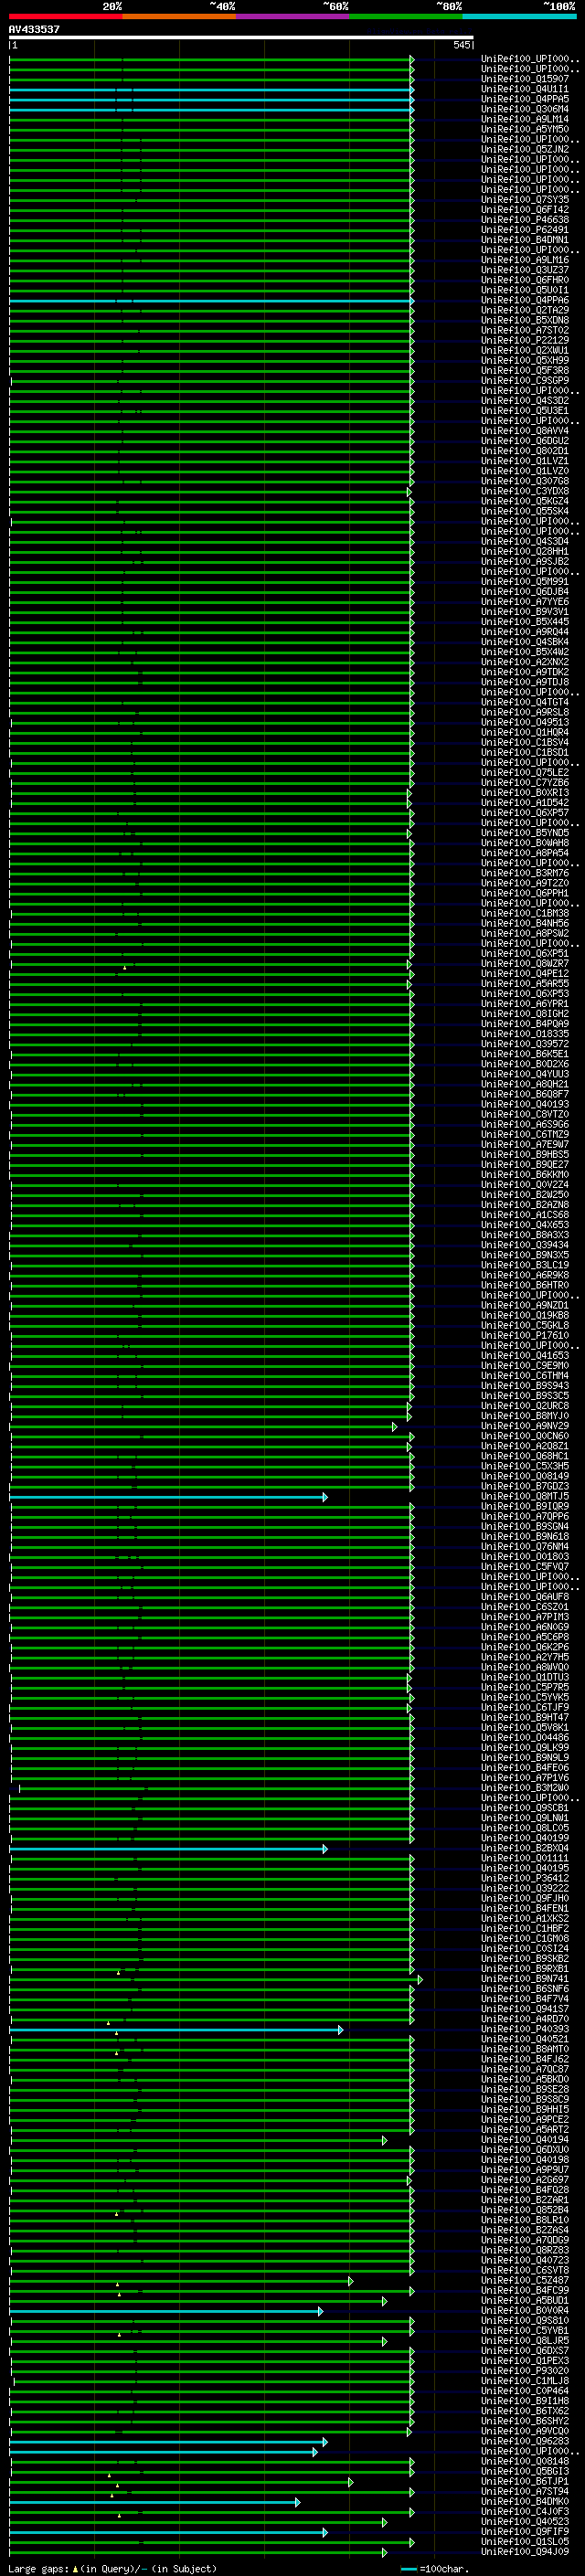Screen dimensions: 585x2576
Task: Click the purple ~60% identity legend segment
Action: 292,17
